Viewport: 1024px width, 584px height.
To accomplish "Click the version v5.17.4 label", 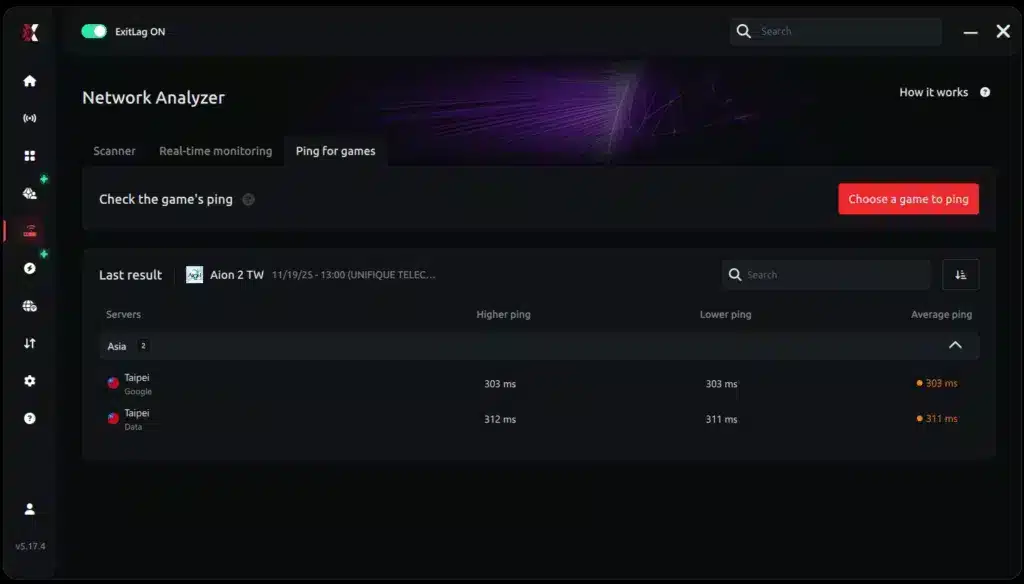I will click(x=30, y=546).
